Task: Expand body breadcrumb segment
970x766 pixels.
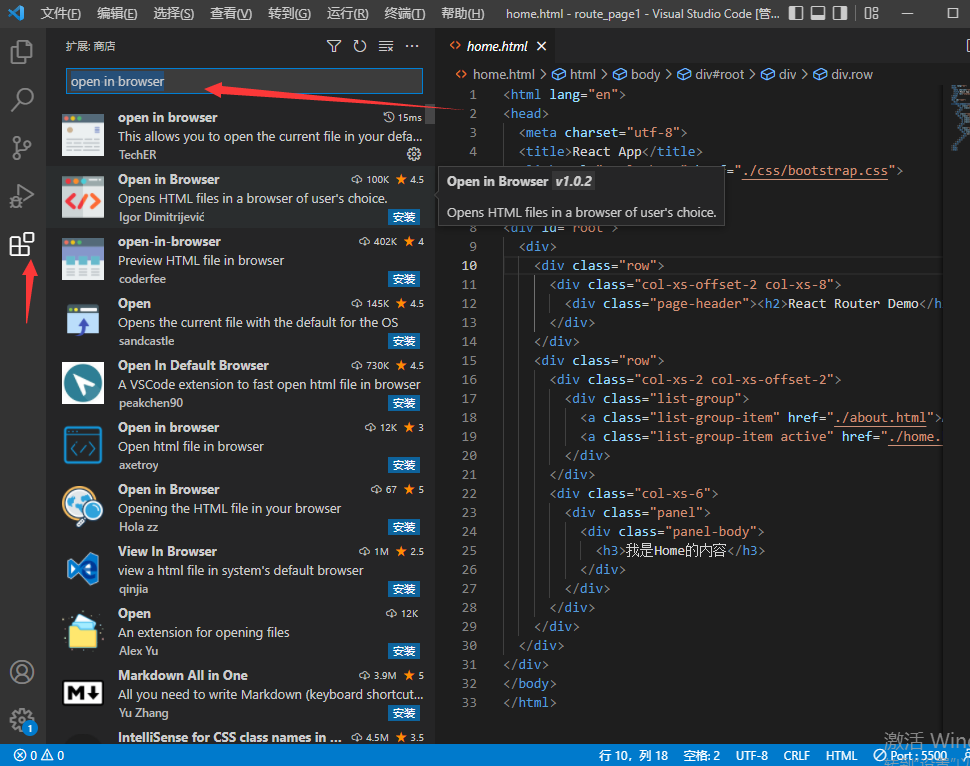Action: (x=645, y=74)
